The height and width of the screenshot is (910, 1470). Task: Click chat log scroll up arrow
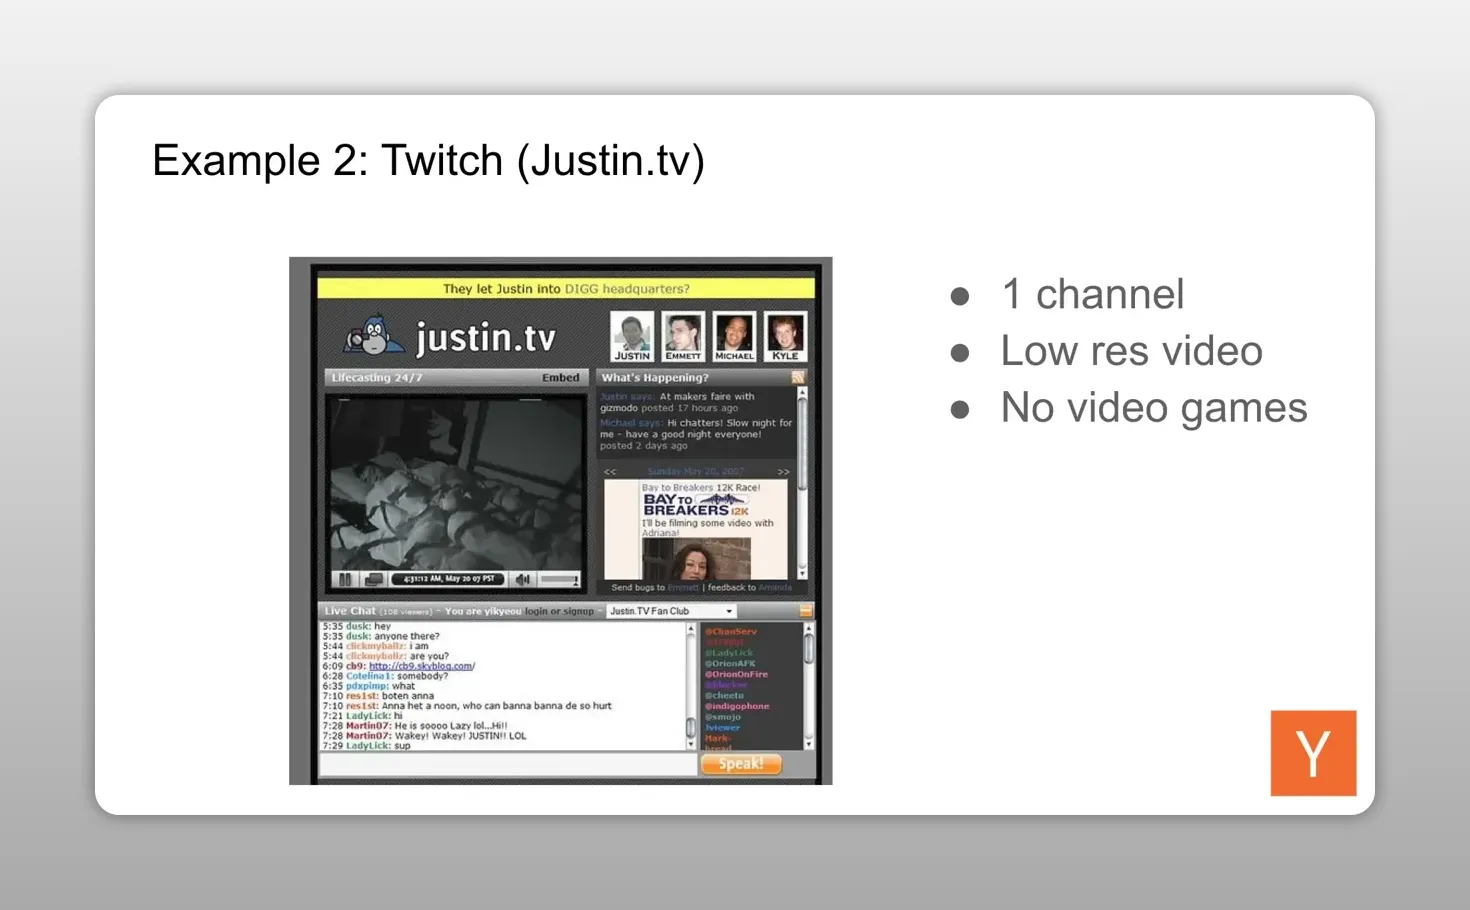pyautogui.click(x=690, y=629)
